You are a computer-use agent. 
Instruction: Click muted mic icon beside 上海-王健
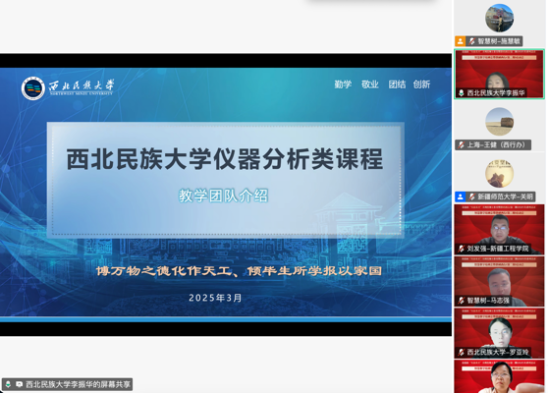pos(461,145)
